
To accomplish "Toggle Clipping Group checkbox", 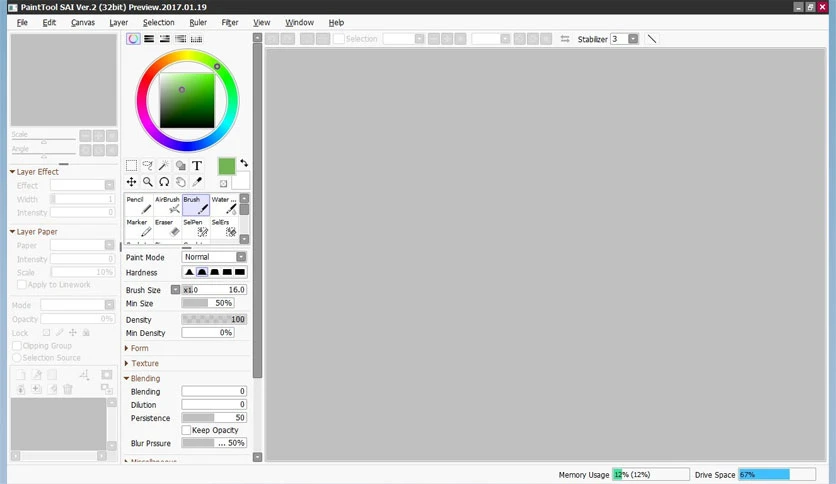I will [x=17, y=345].
